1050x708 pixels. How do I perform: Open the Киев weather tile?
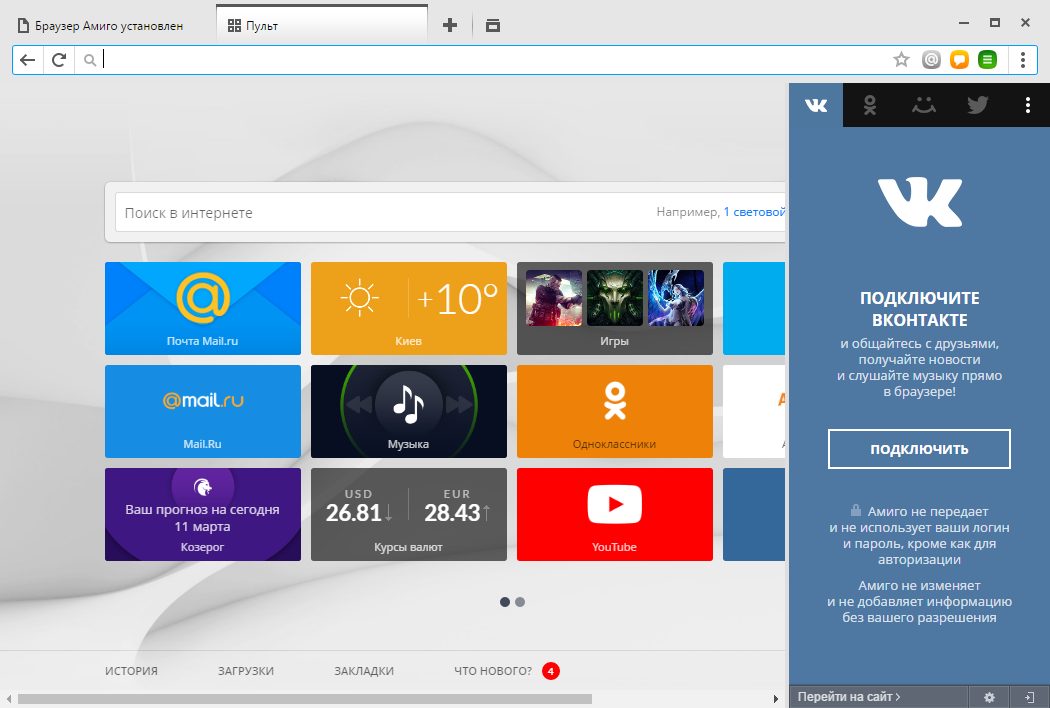point(408,308)
